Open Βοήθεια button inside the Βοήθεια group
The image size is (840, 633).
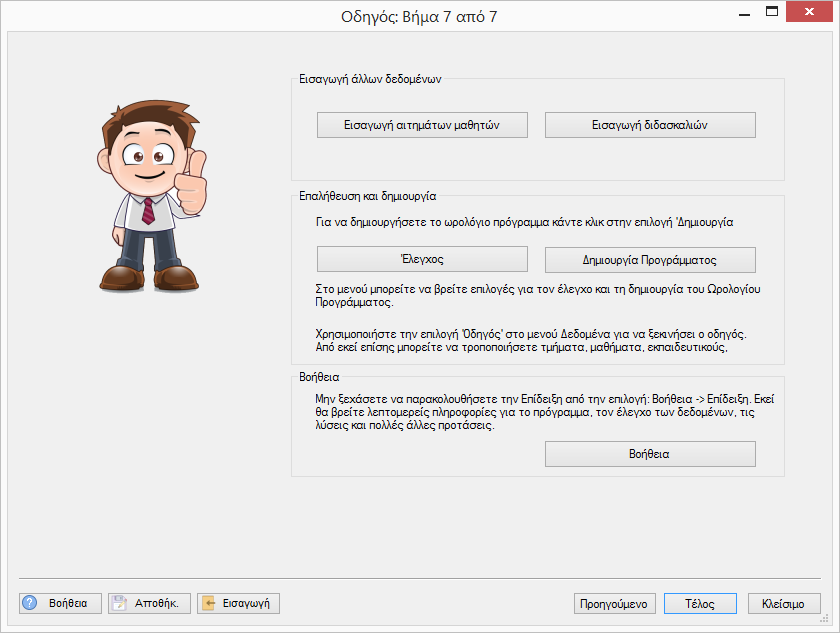pyautogui.click(x=650, y=454)
